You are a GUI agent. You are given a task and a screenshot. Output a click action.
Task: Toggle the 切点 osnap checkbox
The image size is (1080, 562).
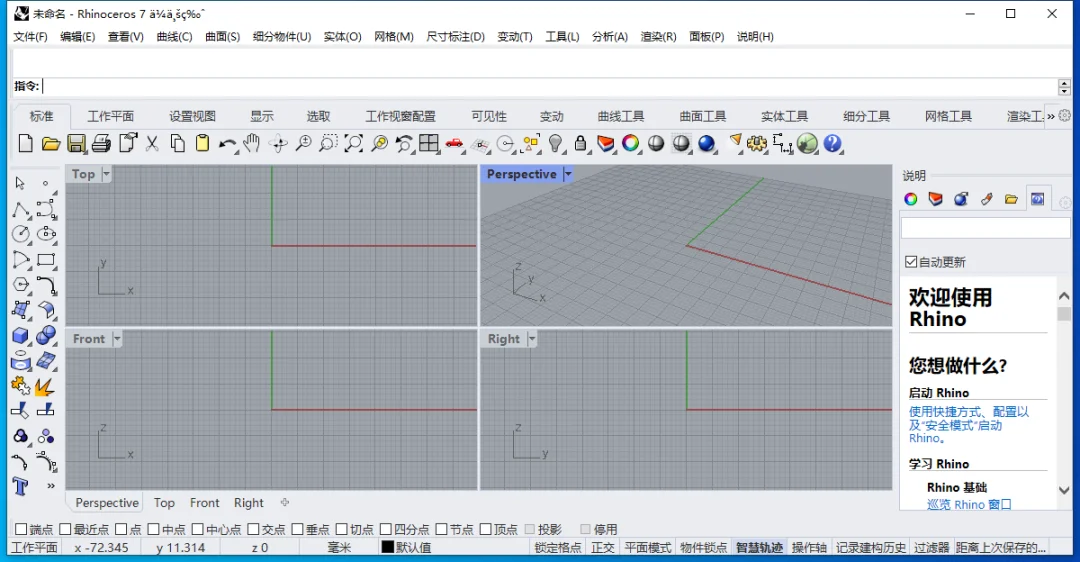pos(342,529)
